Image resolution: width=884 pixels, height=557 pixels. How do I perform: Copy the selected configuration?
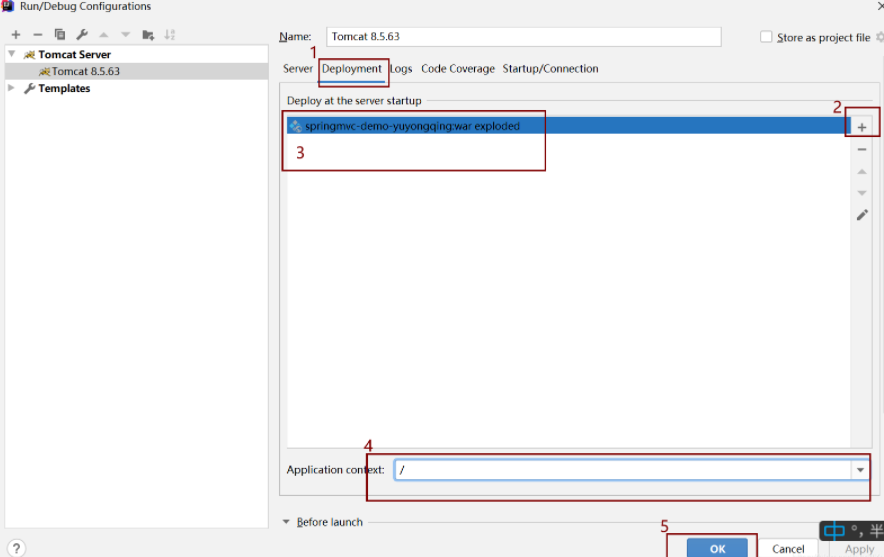(60, 35)
